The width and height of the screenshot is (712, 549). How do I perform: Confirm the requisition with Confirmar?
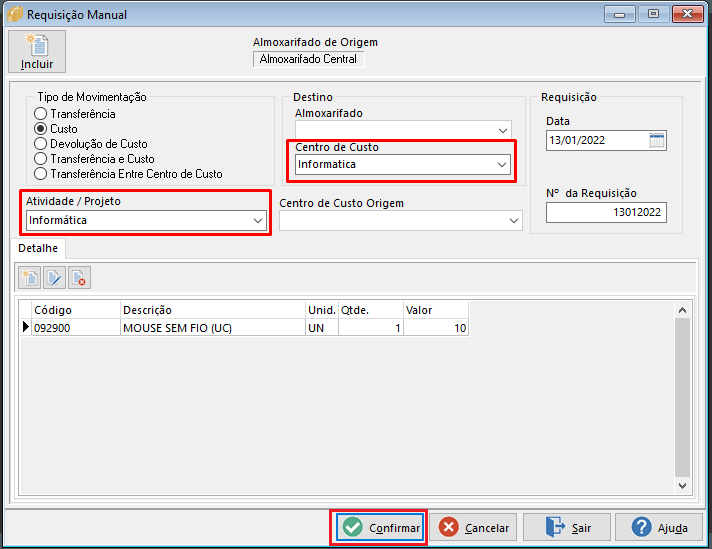tap(380, 528)
